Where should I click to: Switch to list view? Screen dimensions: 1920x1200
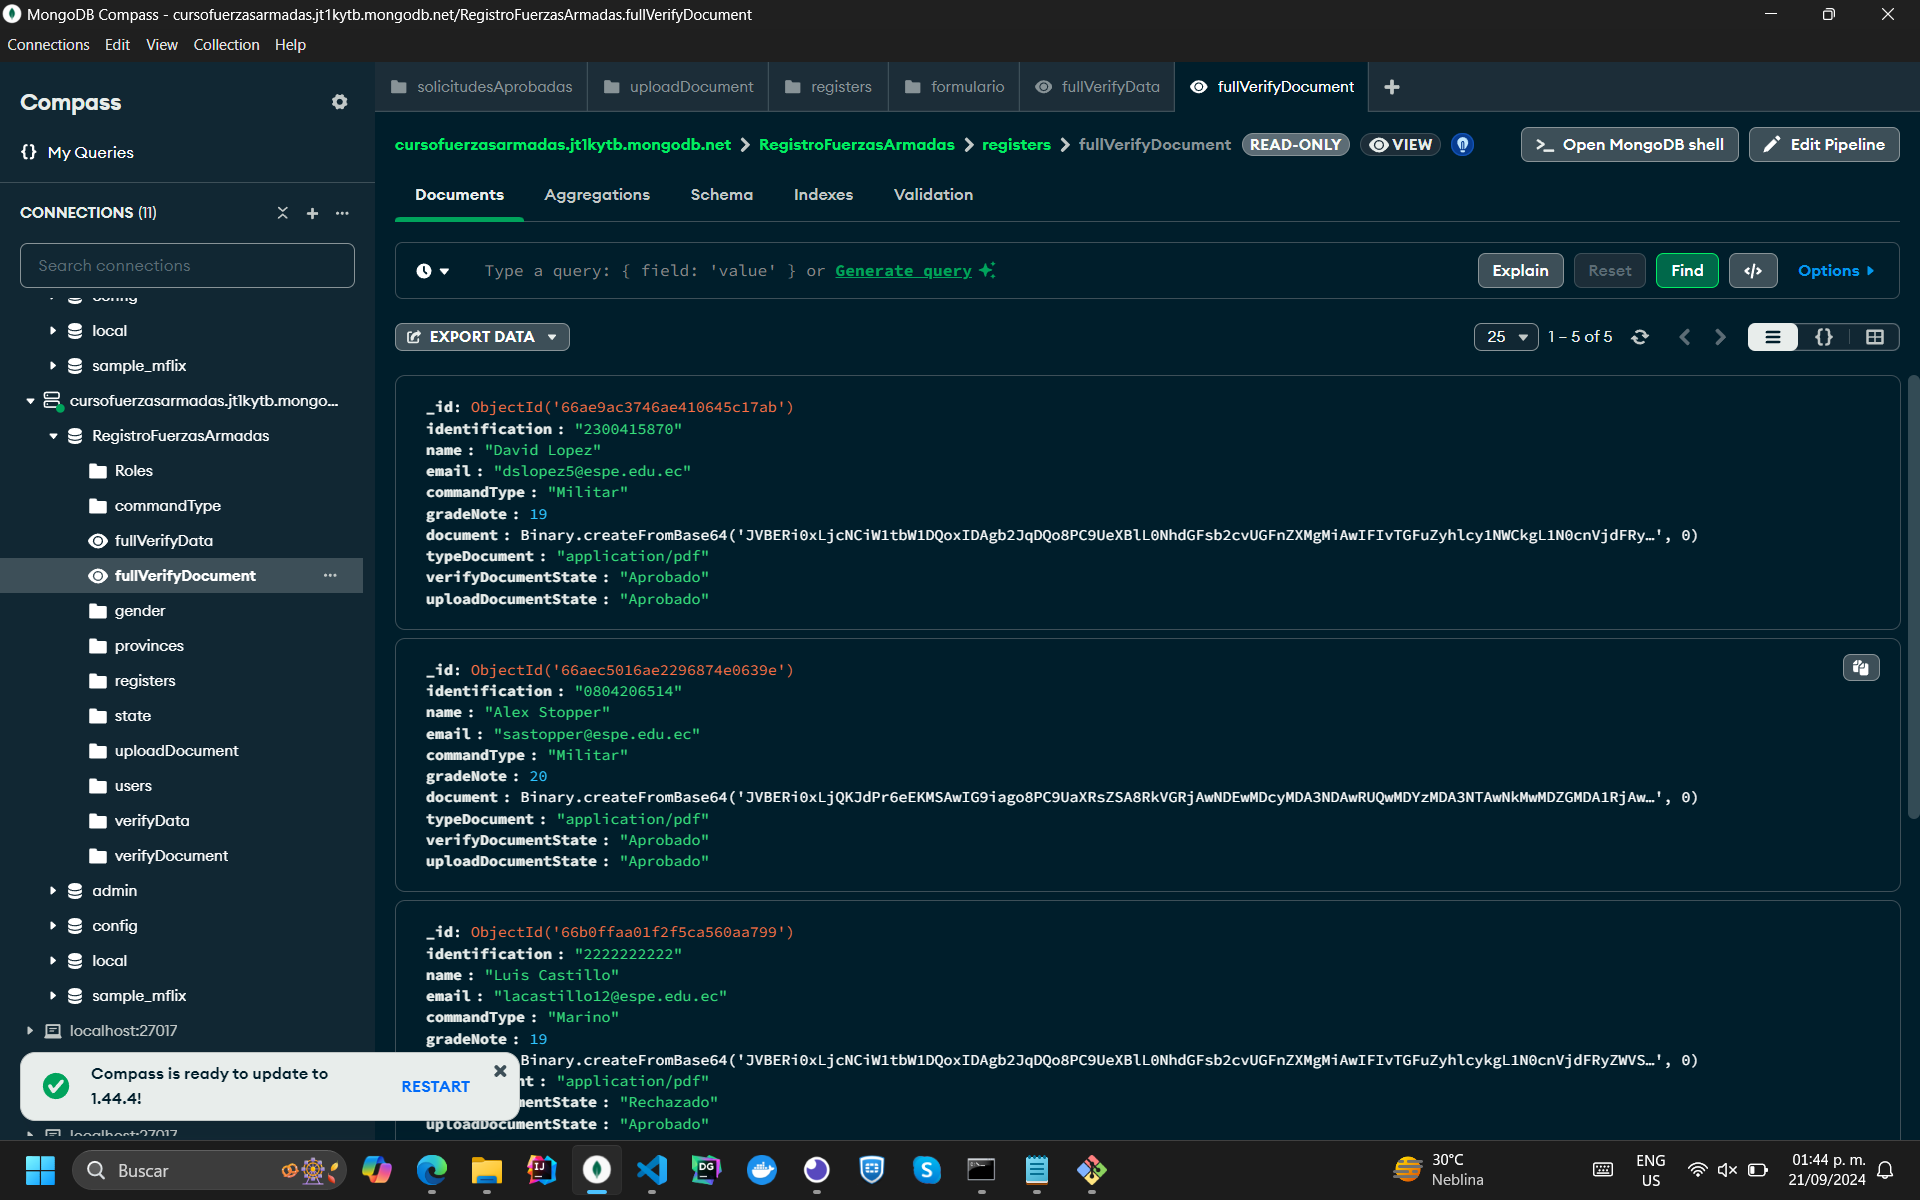tap(1773, 337)
